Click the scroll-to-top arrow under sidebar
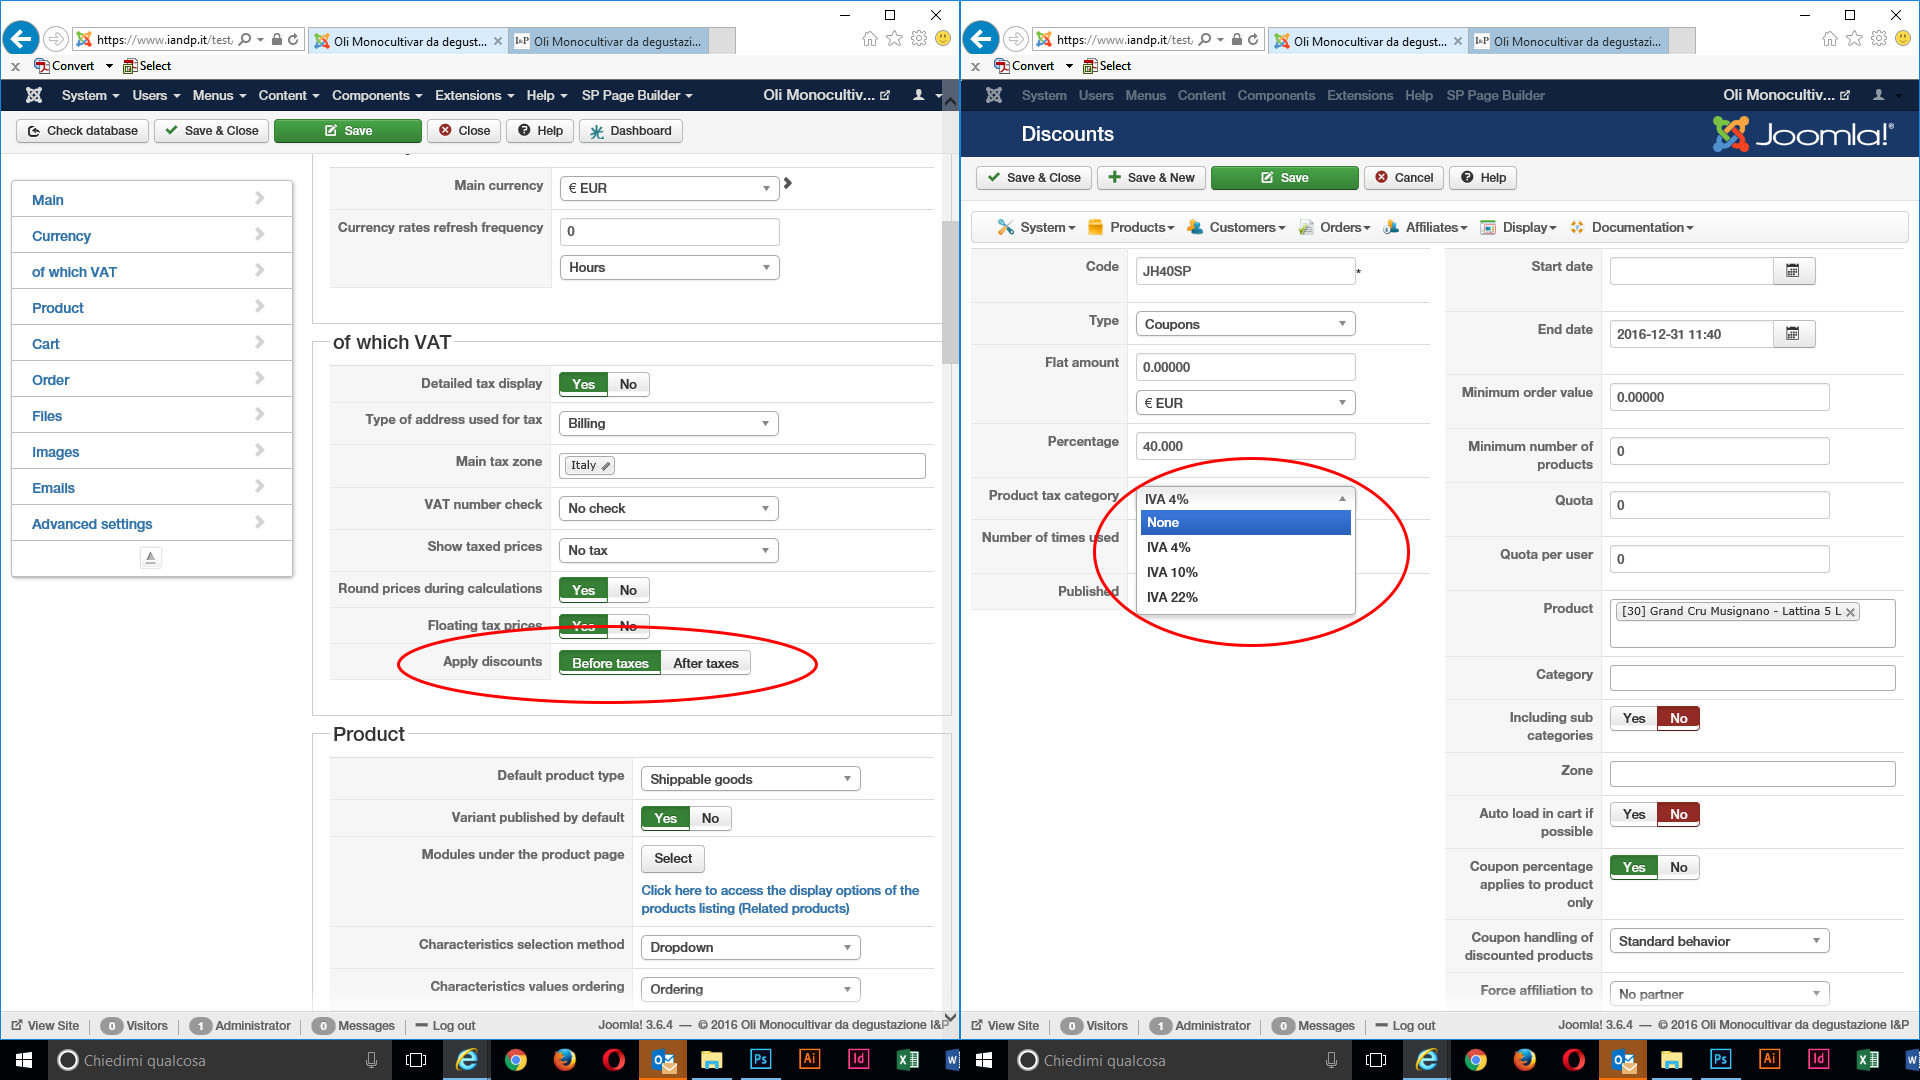 tap(151, 557)
